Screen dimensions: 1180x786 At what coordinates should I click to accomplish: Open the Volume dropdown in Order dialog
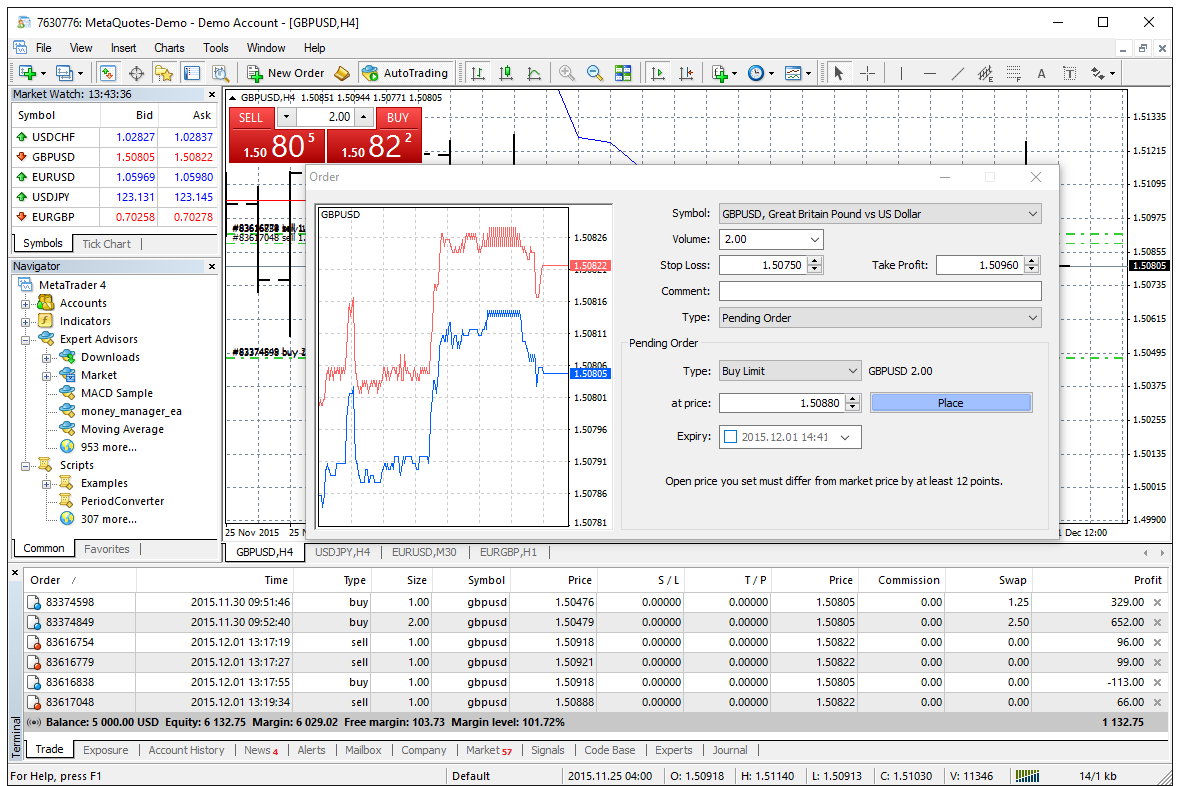click(x=814, y=239)
